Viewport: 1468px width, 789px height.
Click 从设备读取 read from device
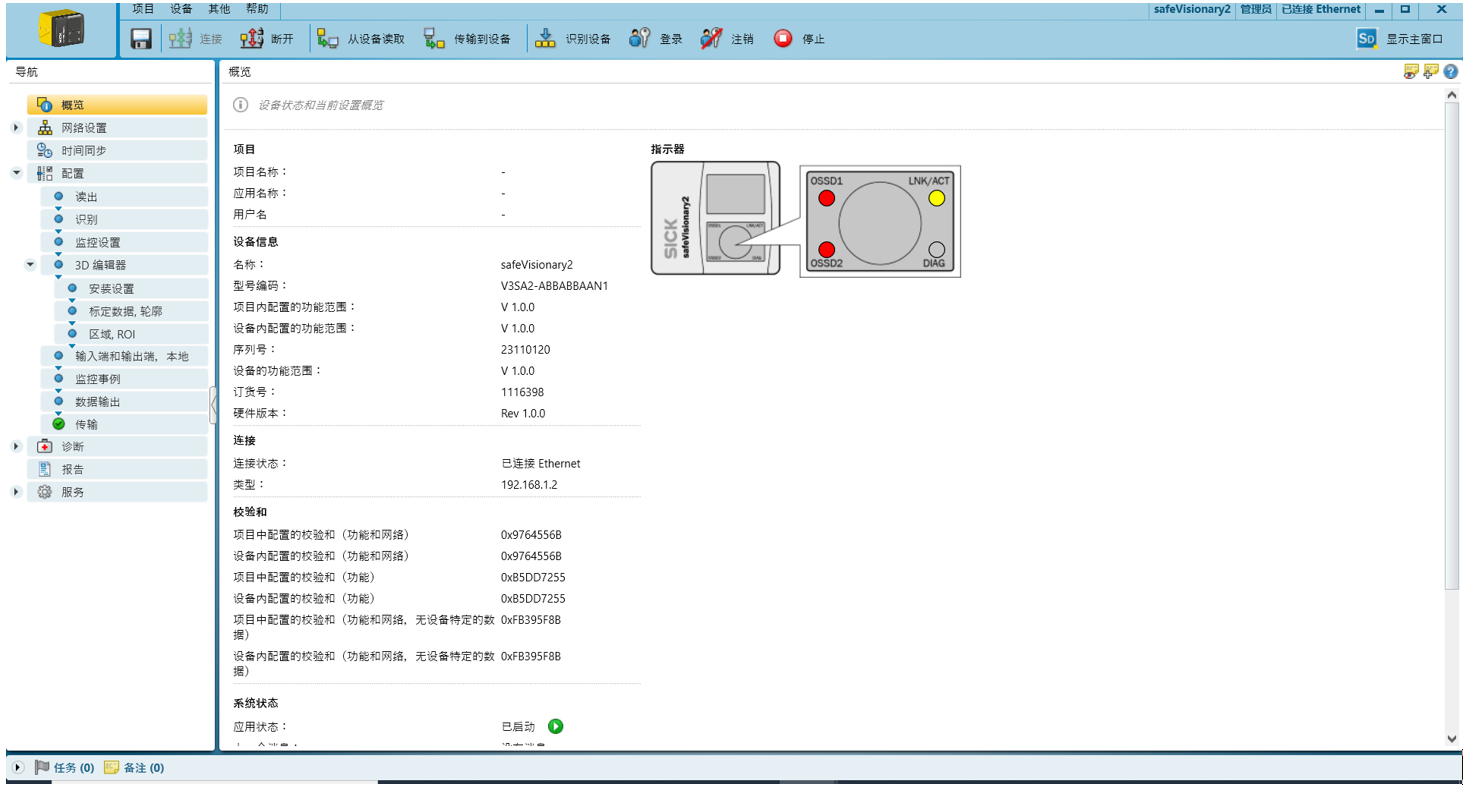click(361, 39)
